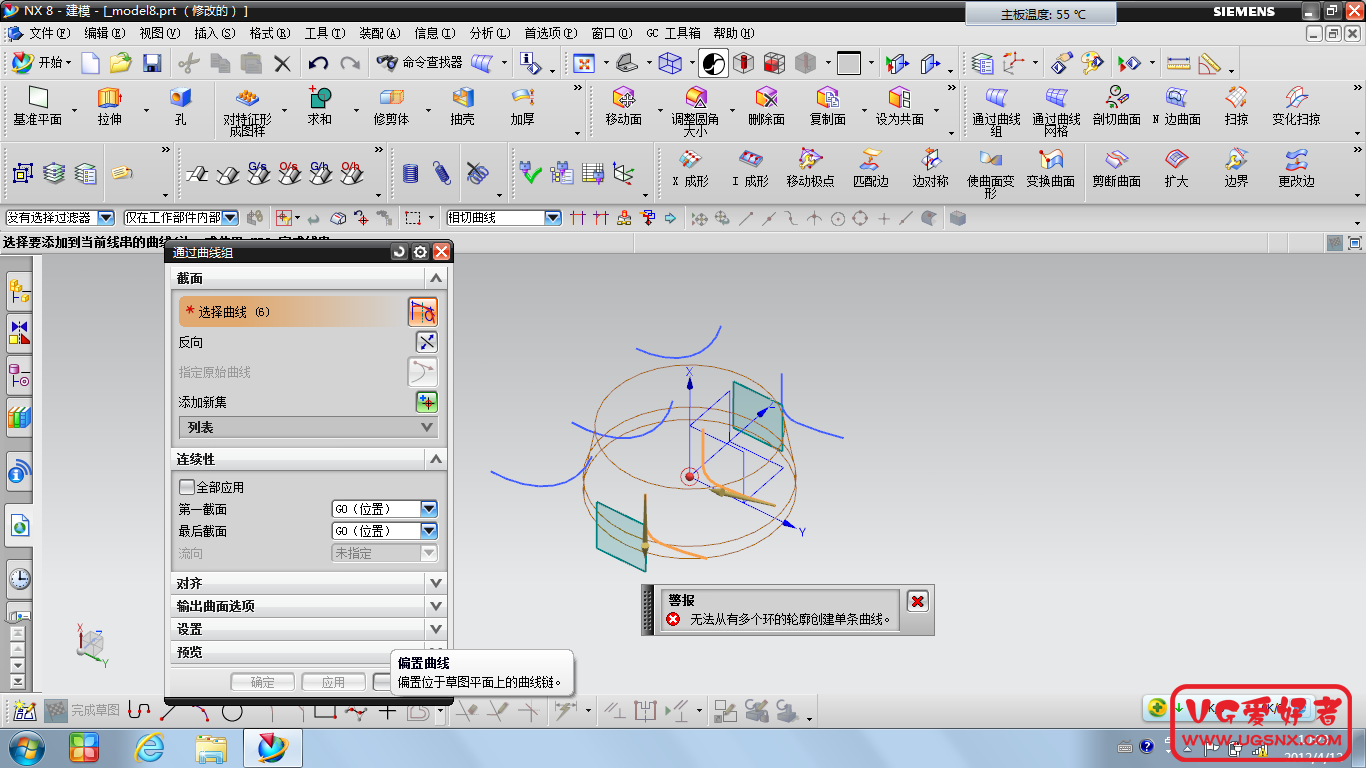
Task: Click the 选择曲线 curve selection icon
Action: [423, 312]
